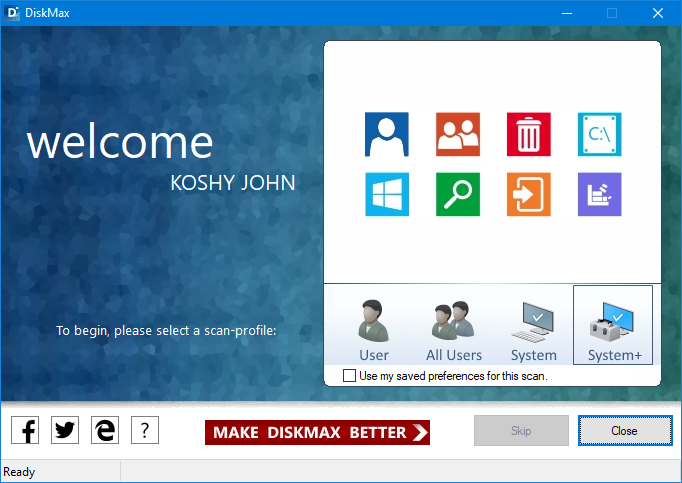
Task: Choose the System+ scan profile
Action: 613,325
